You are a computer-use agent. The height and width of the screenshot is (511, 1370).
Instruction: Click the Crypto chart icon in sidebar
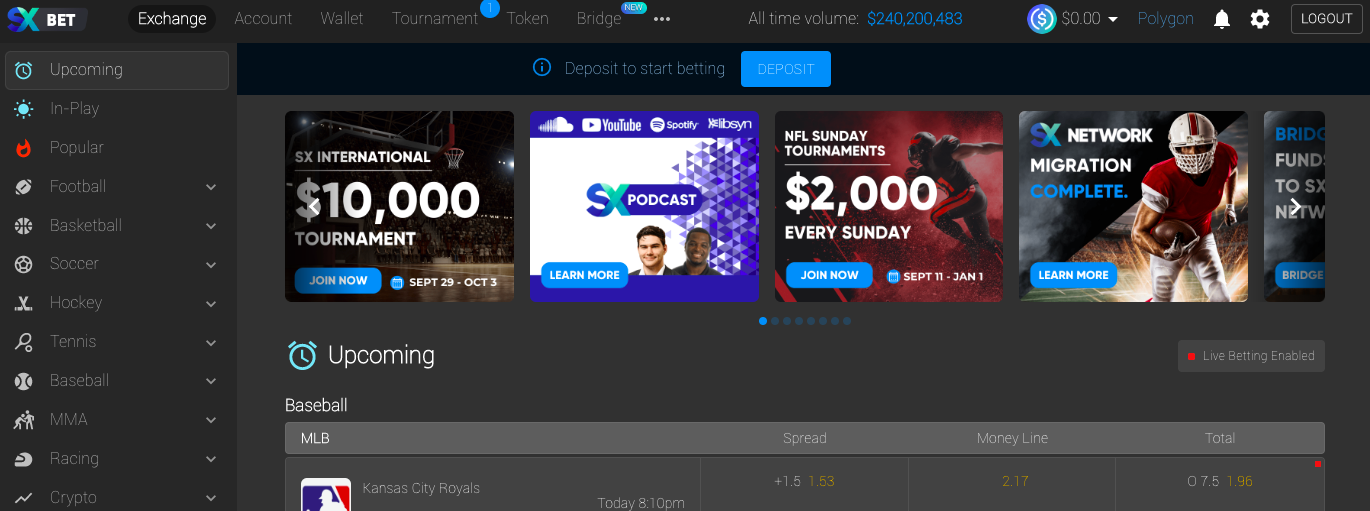[24, 498]
